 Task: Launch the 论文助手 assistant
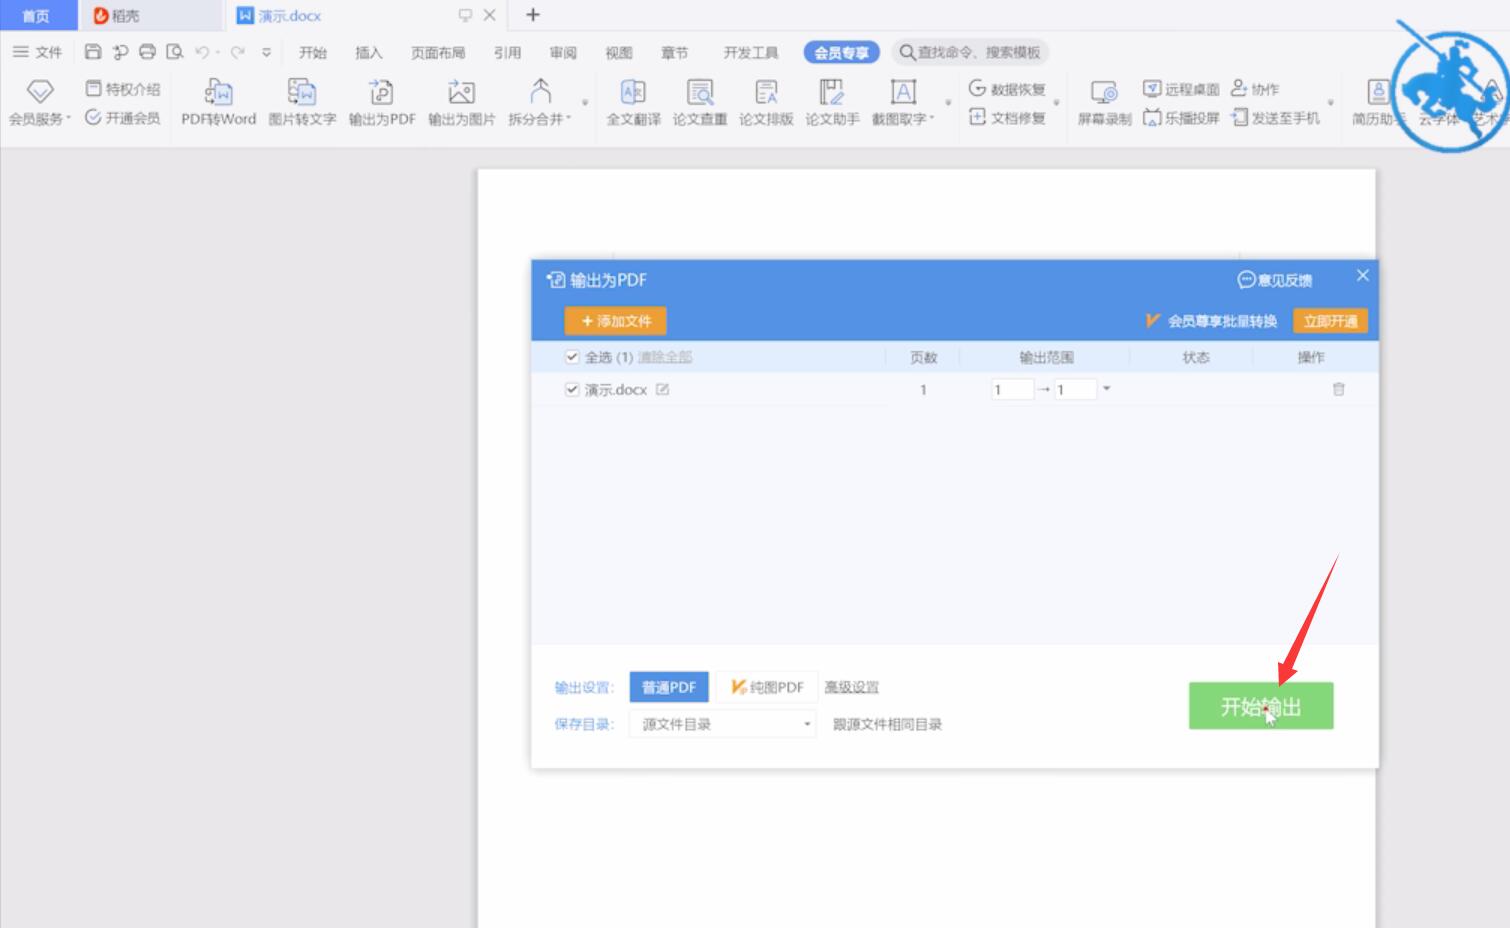(x=832, y=103)
